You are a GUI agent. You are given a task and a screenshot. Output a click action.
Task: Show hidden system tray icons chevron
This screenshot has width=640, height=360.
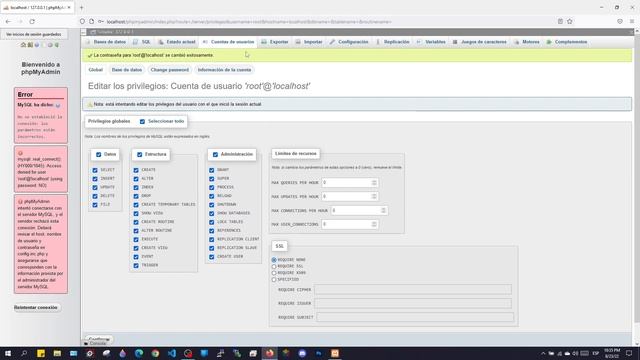pos(543,353)
